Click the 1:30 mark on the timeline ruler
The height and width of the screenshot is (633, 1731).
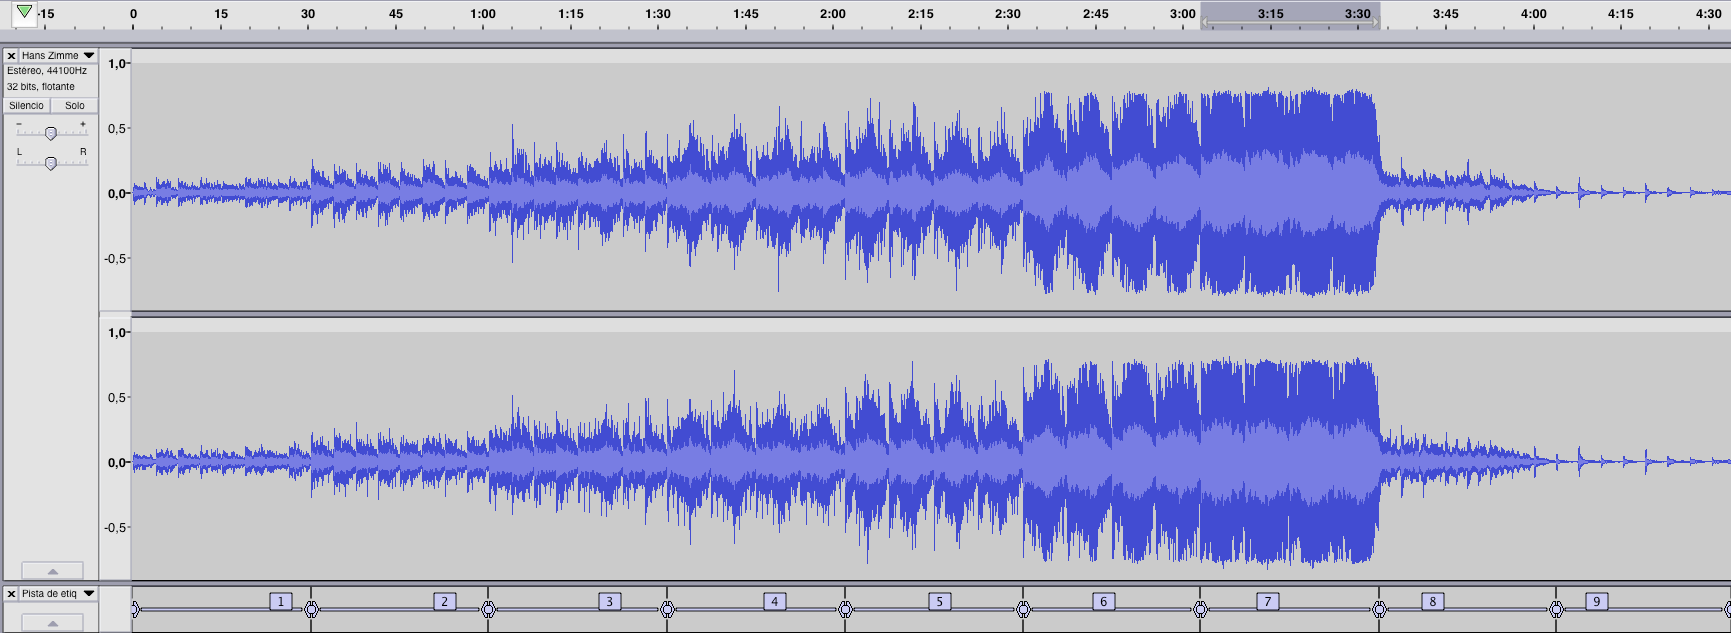(658, 14)
